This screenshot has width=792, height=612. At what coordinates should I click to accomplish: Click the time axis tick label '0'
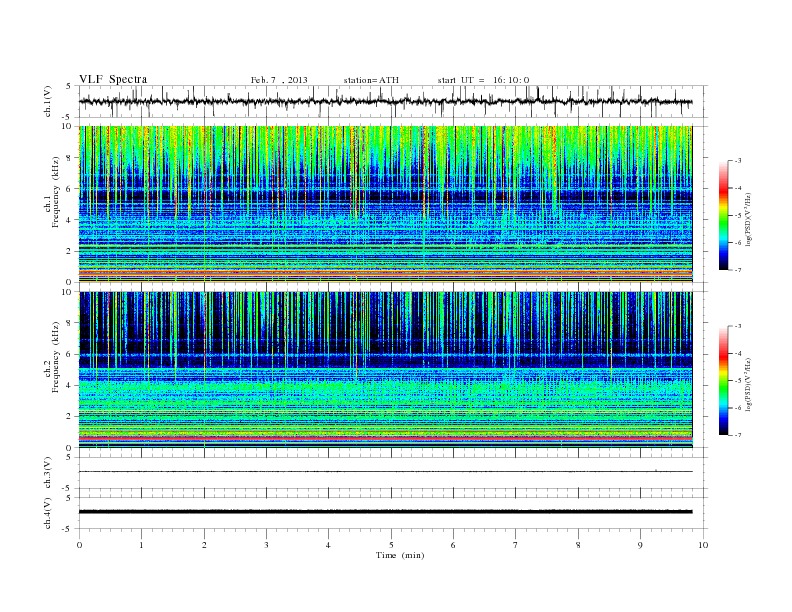coord(79,545)
